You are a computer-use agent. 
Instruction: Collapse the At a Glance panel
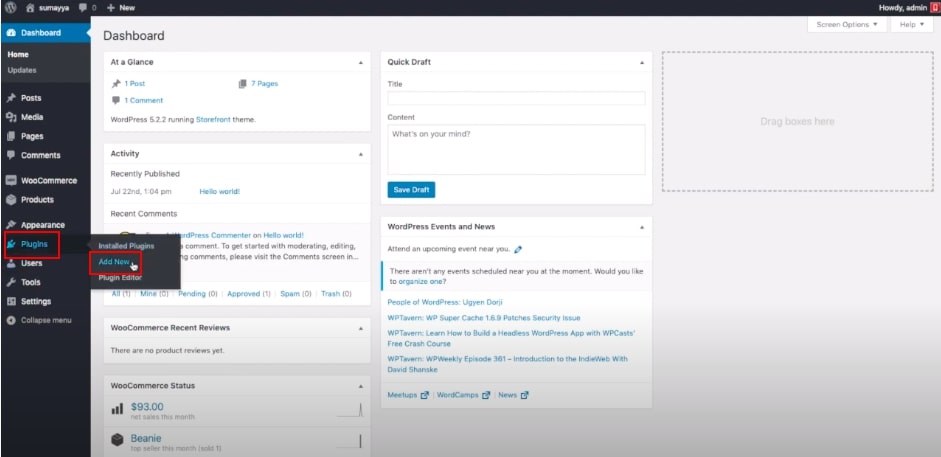tap(361, 62)
